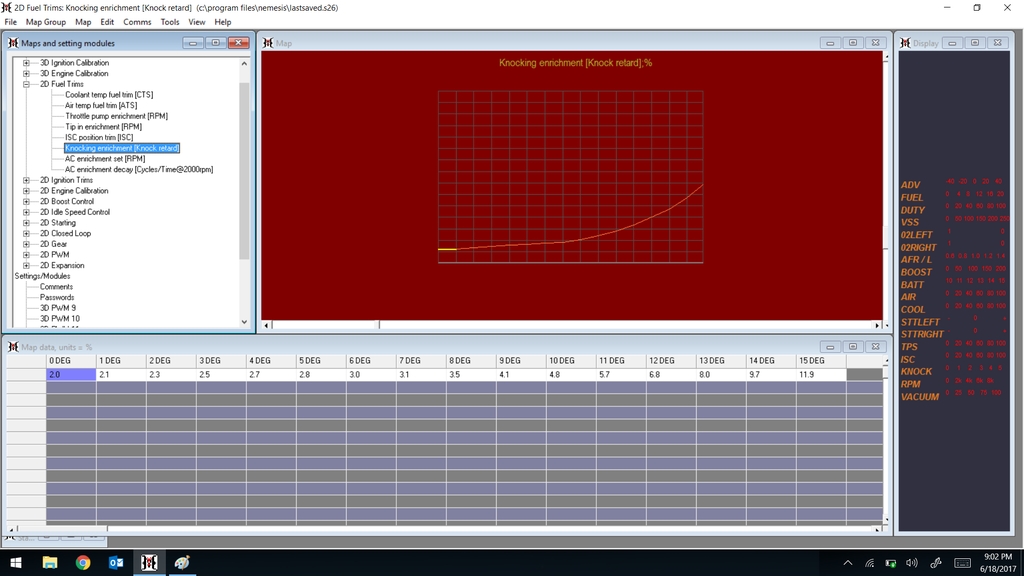Viewport: 1024px width, 576px height.
Task: Expand the 2D Boost Control node
Action: (26, 202)
